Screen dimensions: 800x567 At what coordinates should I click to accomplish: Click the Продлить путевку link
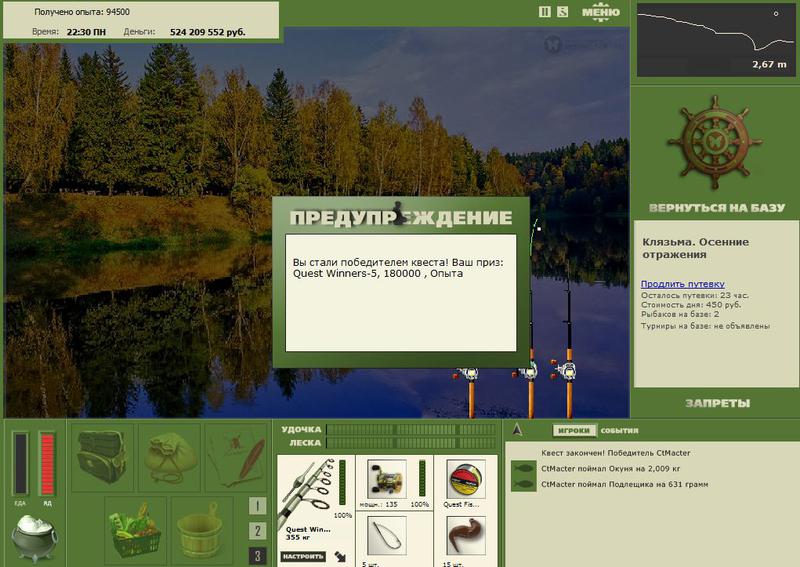click(x=683, y=284)
